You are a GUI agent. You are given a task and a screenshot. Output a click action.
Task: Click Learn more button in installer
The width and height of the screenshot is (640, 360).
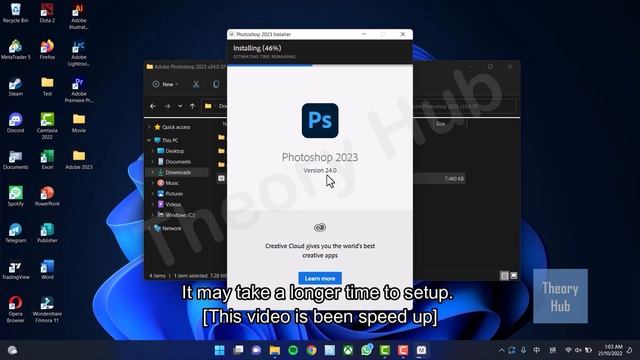point(320,278)
